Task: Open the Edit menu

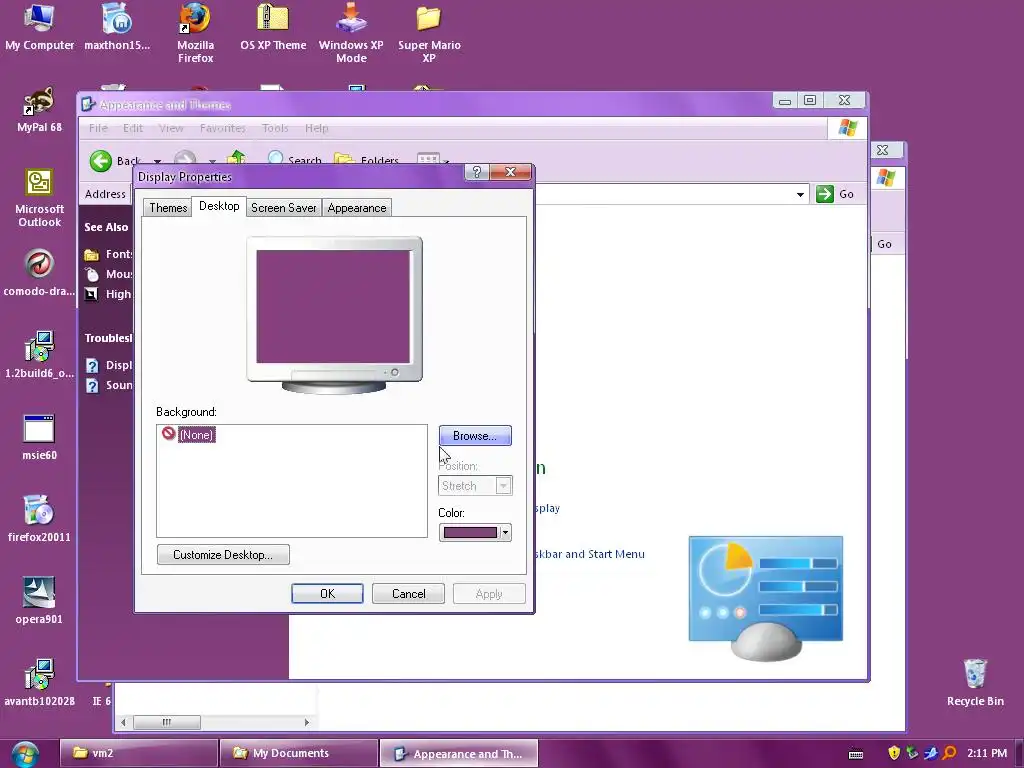Action: pos(133,128)
